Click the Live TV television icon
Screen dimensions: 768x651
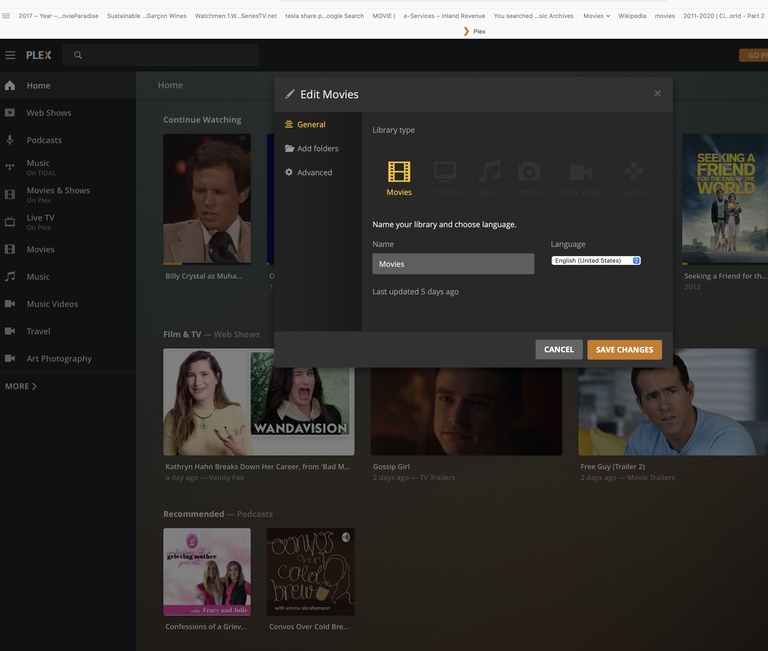(x=10, y=222)
